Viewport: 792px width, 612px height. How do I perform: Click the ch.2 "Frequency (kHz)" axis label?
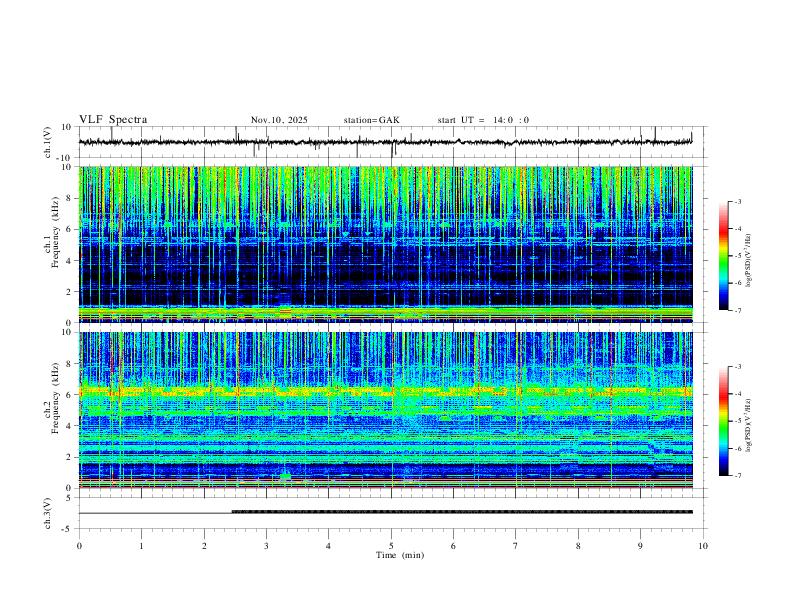(56, 398)
